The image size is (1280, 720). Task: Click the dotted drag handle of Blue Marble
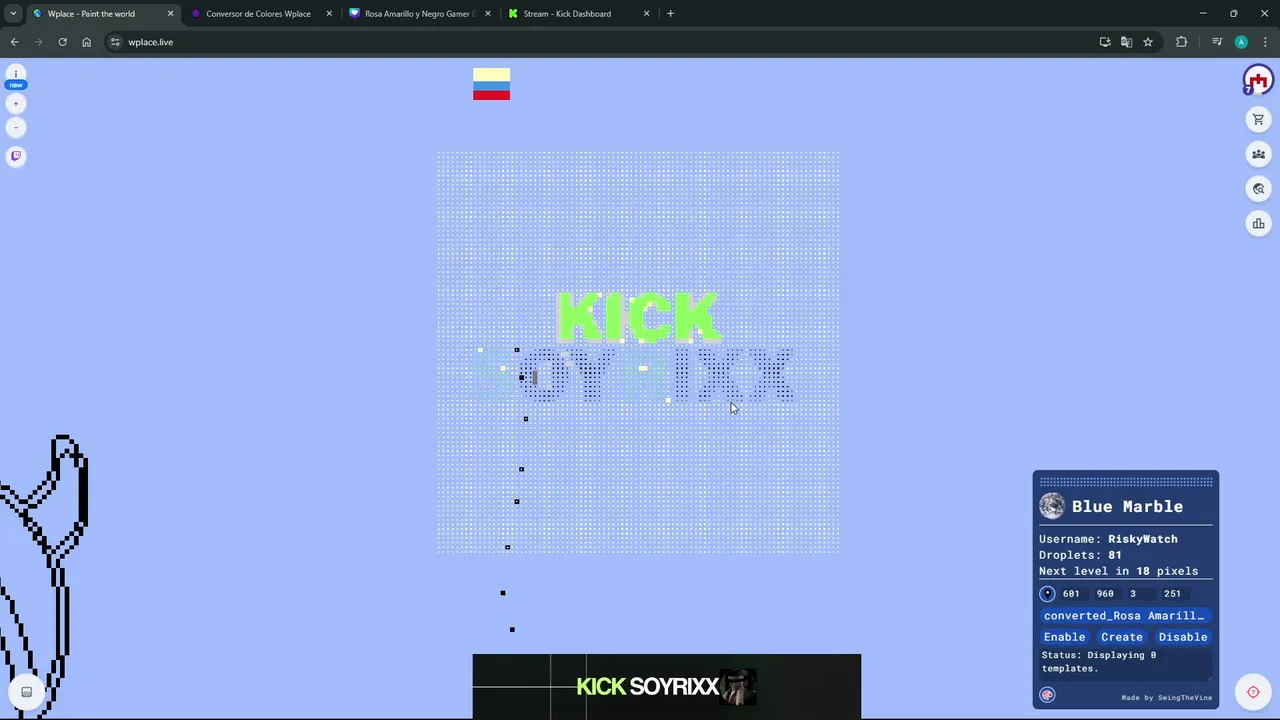[x=1125, y=482]
